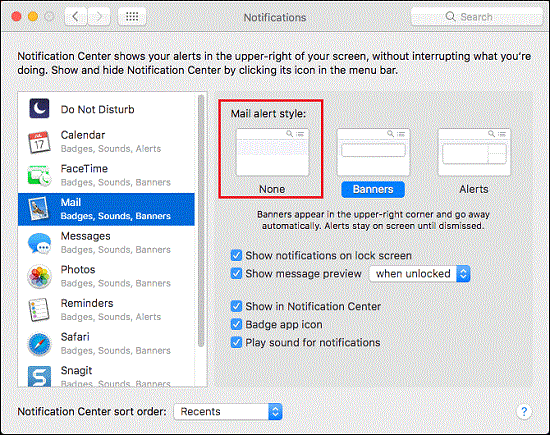Click the Calendar app icon
The height and width of the screenshot is (435, 550).
[39, 142]
